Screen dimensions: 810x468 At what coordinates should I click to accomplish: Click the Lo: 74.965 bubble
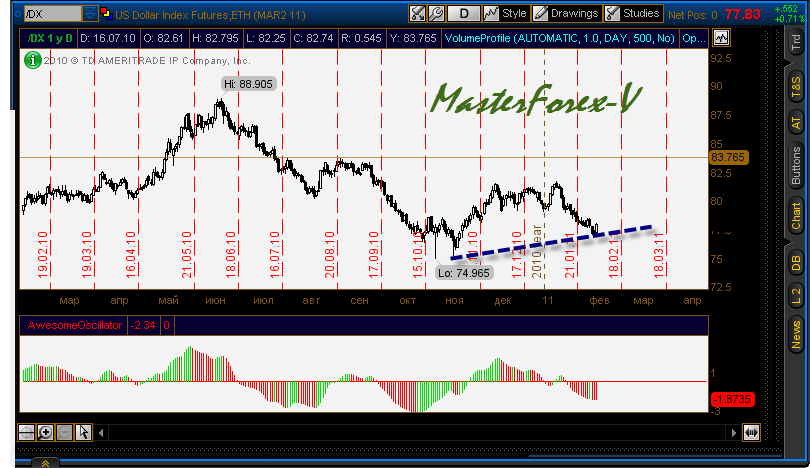click(463, 273)
